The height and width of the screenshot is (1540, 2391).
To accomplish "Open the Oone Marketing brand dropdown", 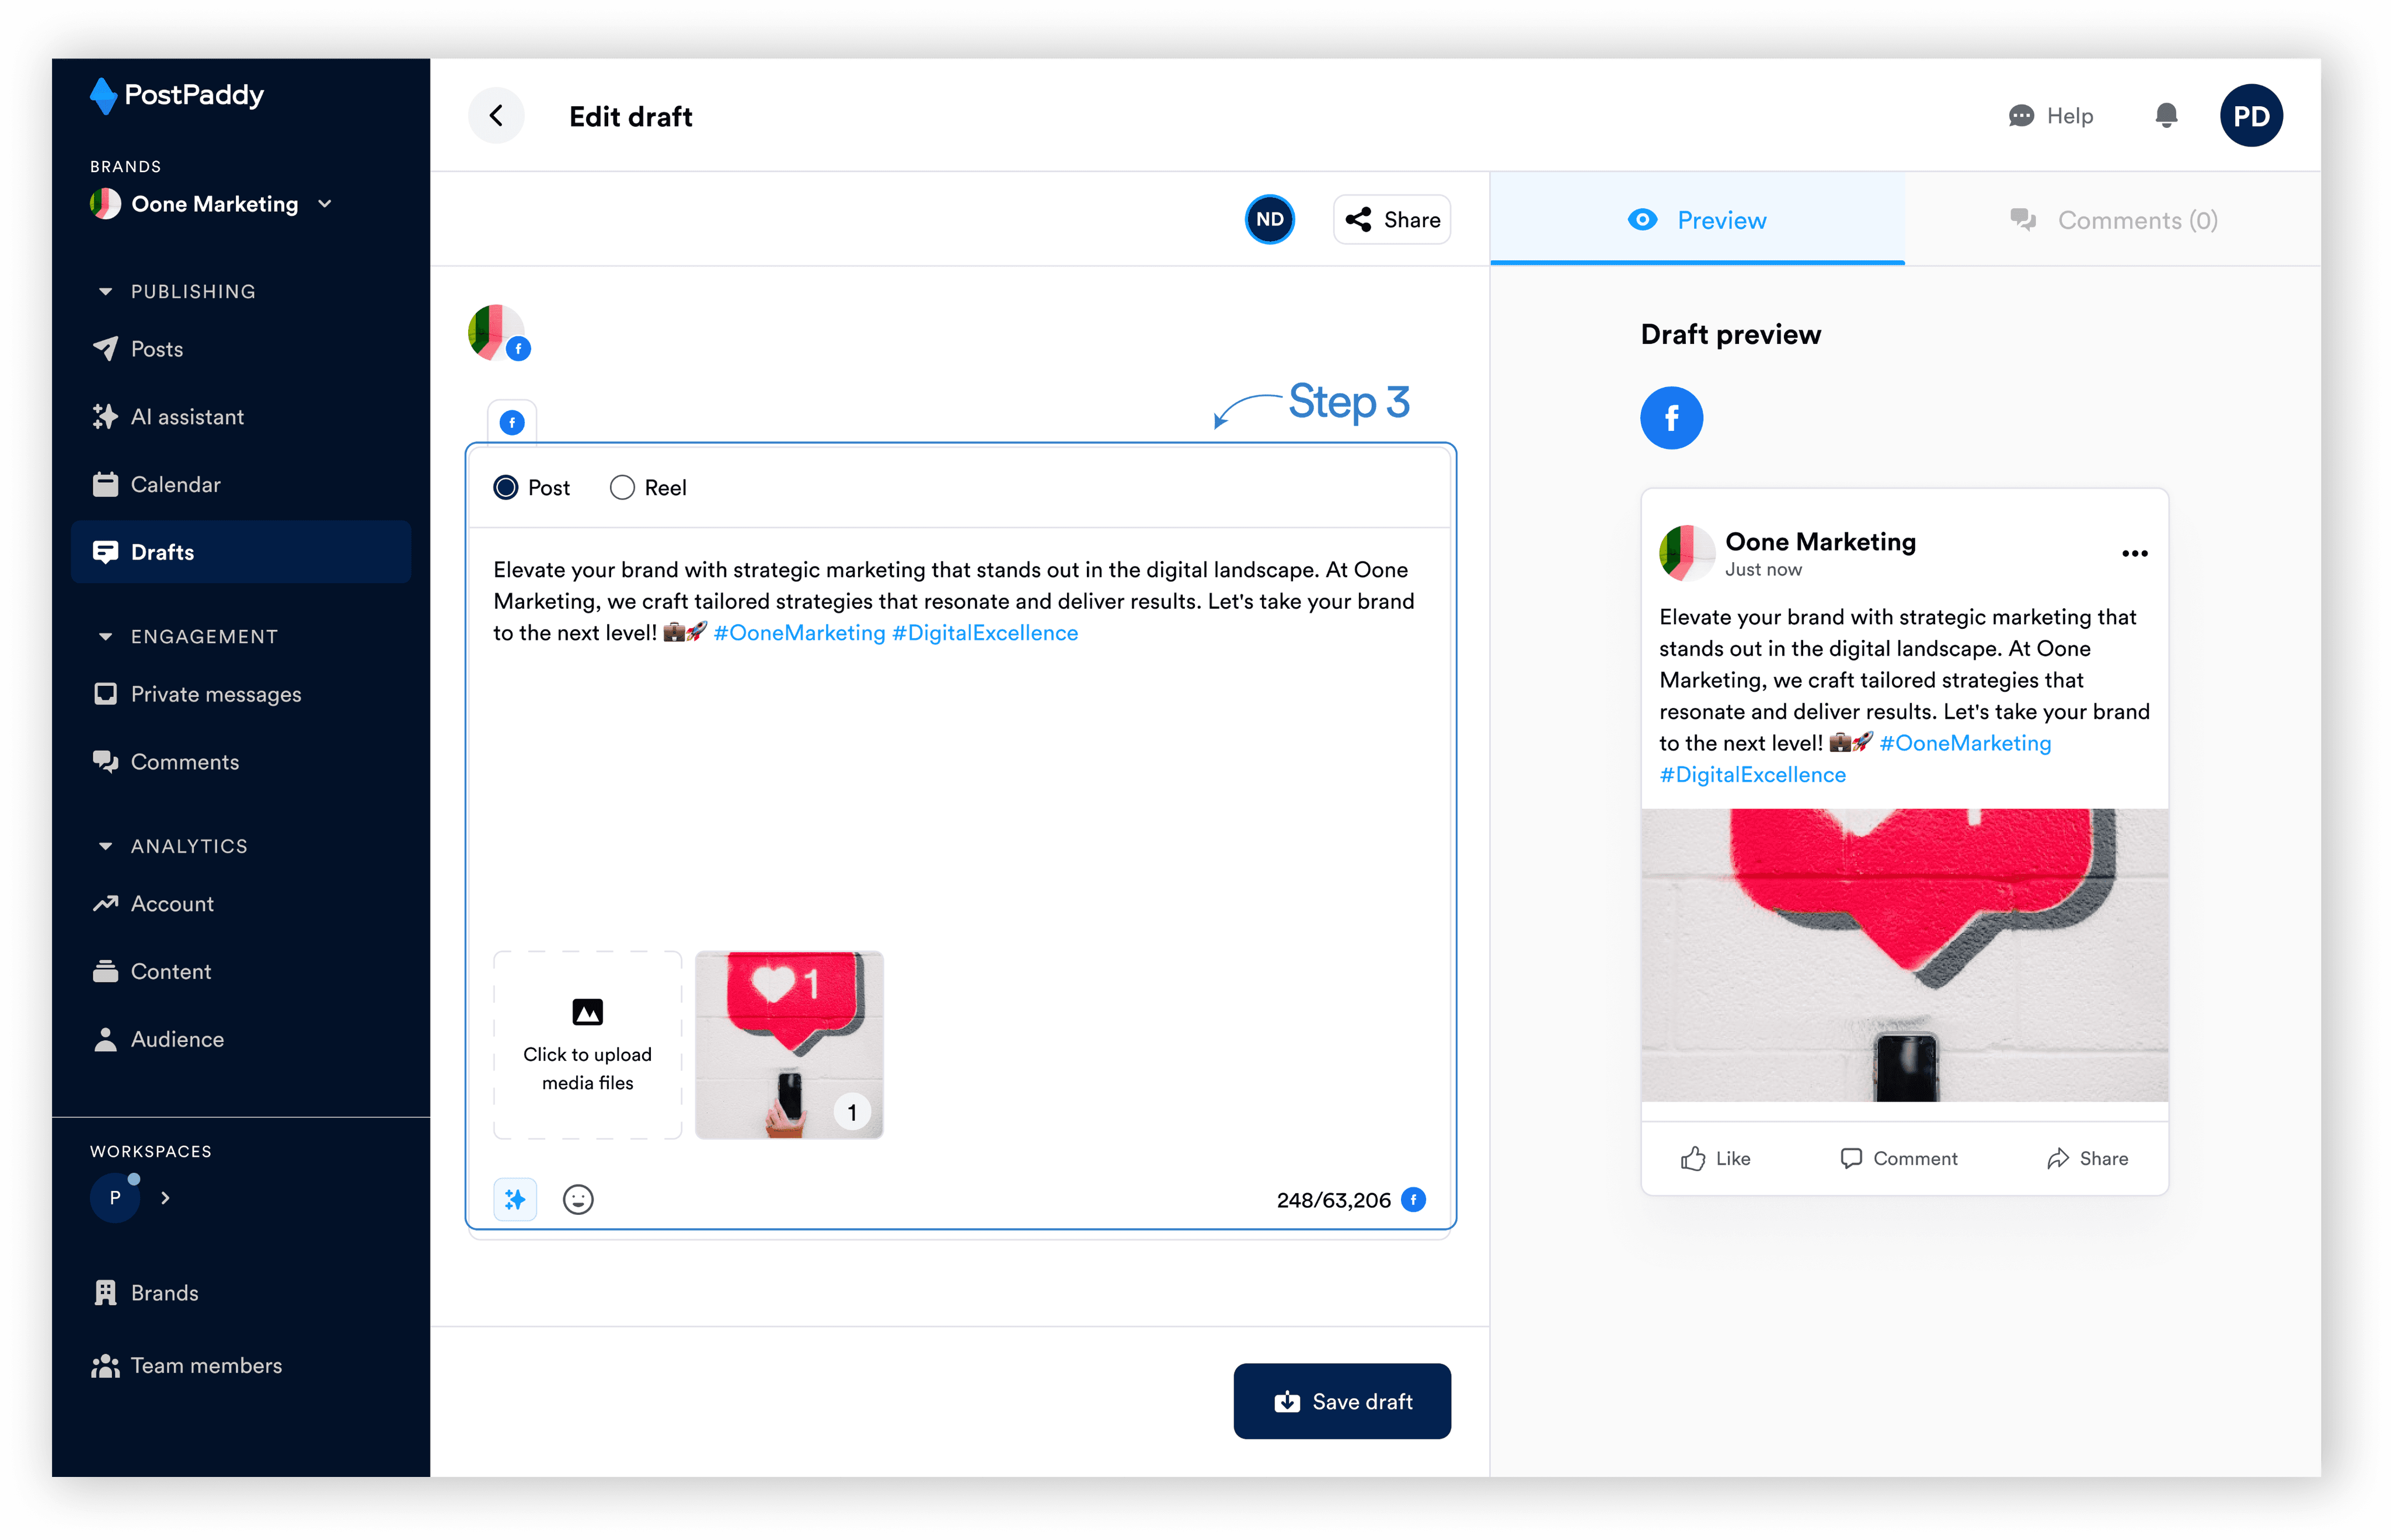I will [325, 204].
